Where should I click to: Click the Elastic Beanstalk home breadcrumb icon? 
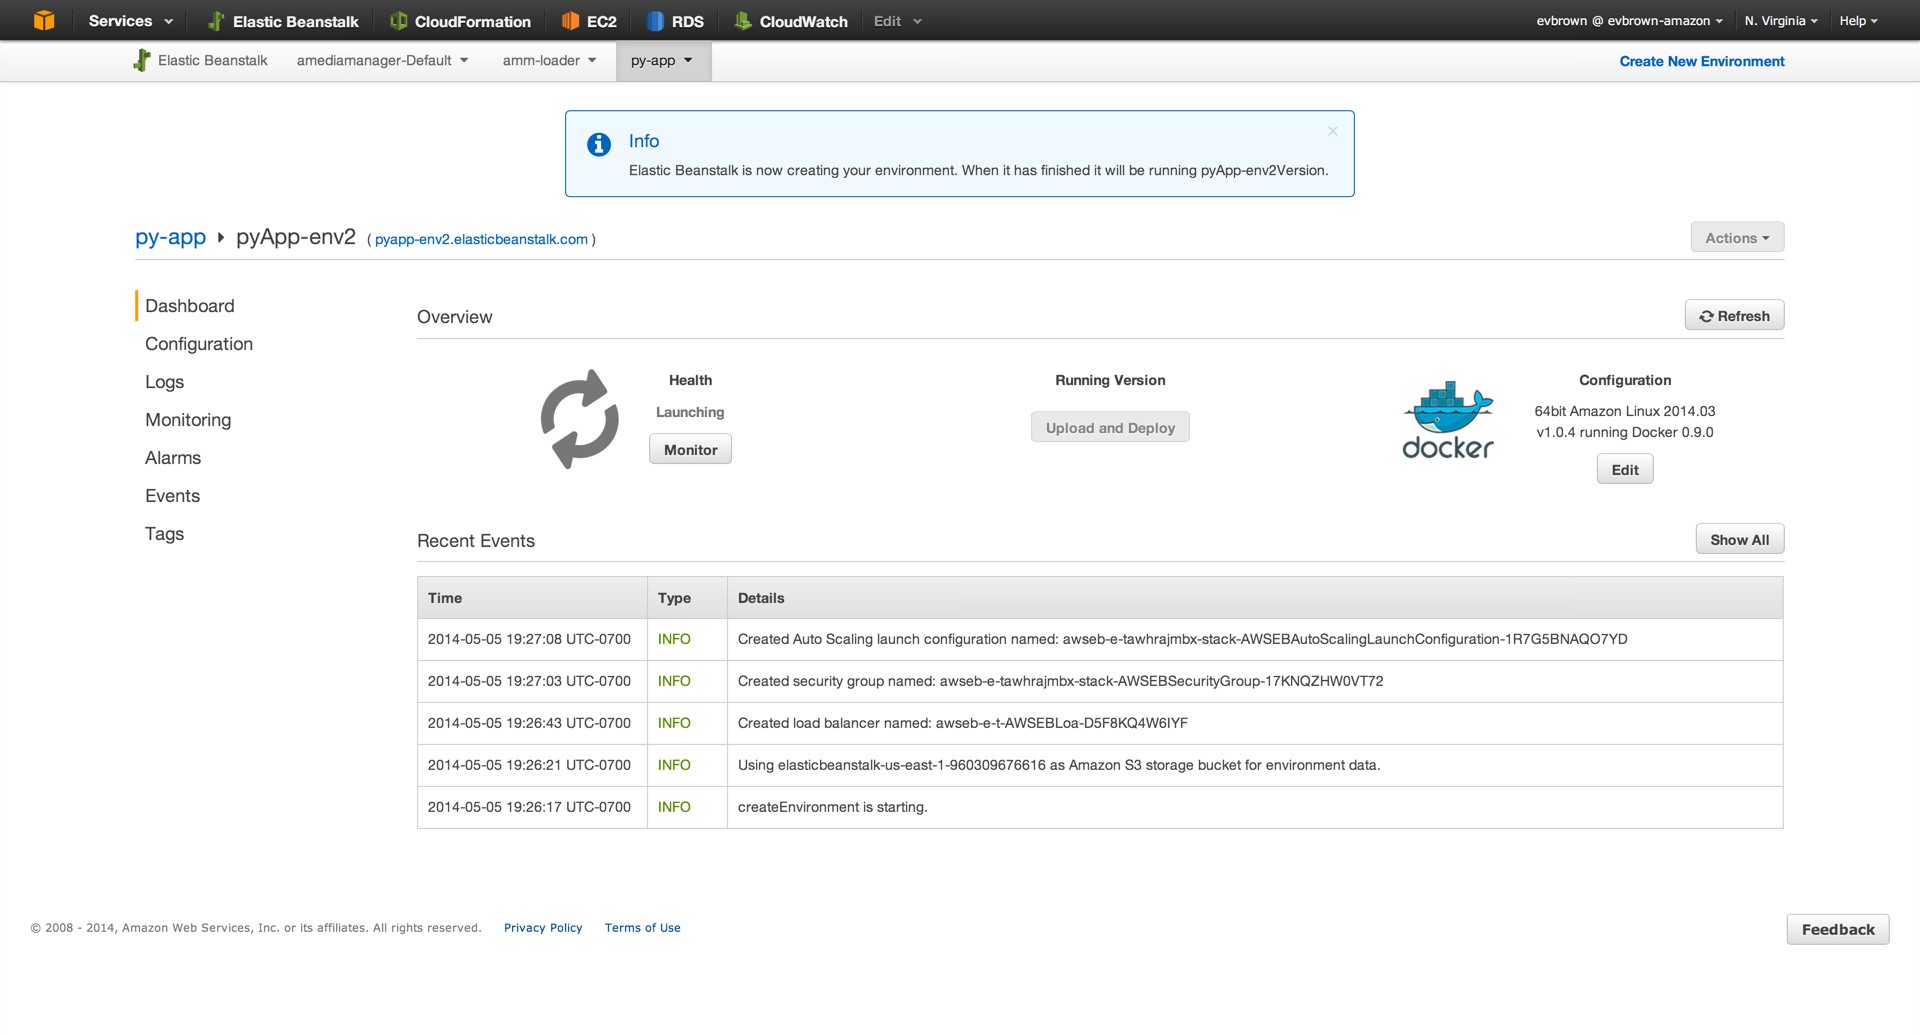(142, 60)
